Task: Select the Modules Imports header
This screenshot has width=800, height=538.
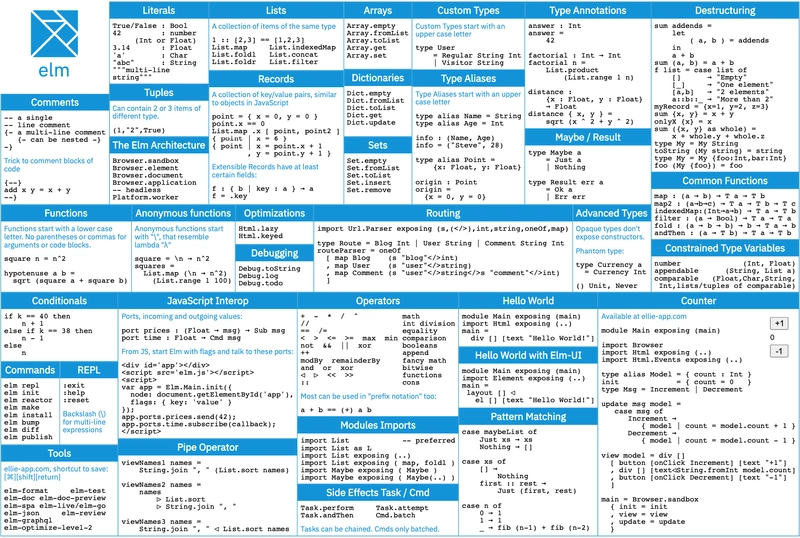Action: 378,425
